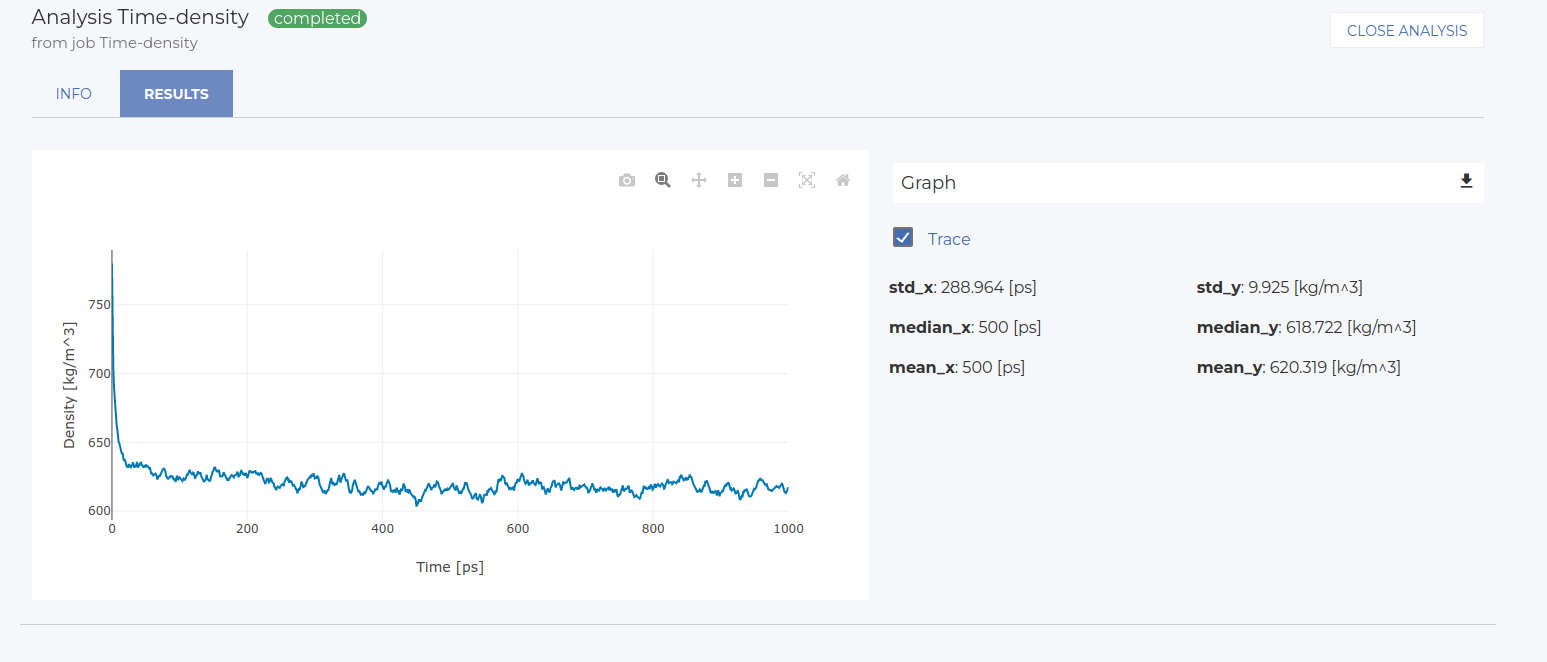
Task: Click the Autoscale icon in chart toolbar
Action: coord(807,180)
